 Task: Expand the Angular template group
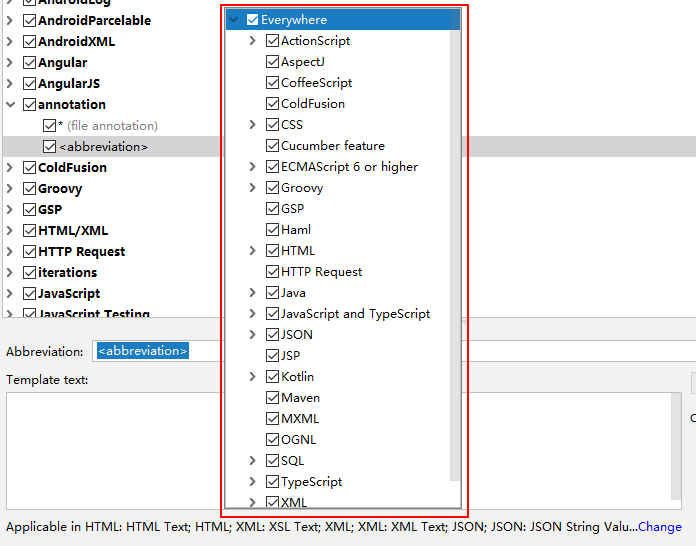point(10,62)
